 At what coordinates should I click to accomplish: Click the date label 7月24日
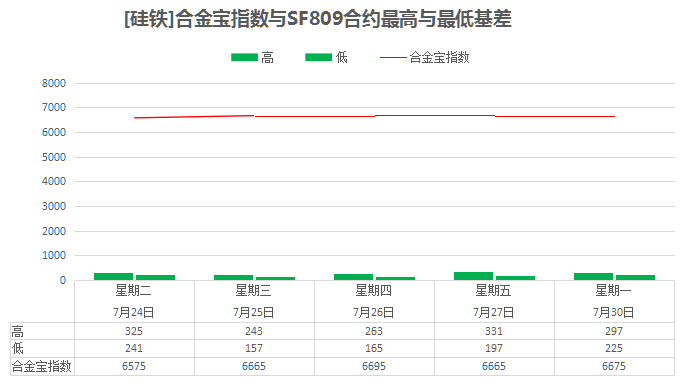(x=133, y=312)
